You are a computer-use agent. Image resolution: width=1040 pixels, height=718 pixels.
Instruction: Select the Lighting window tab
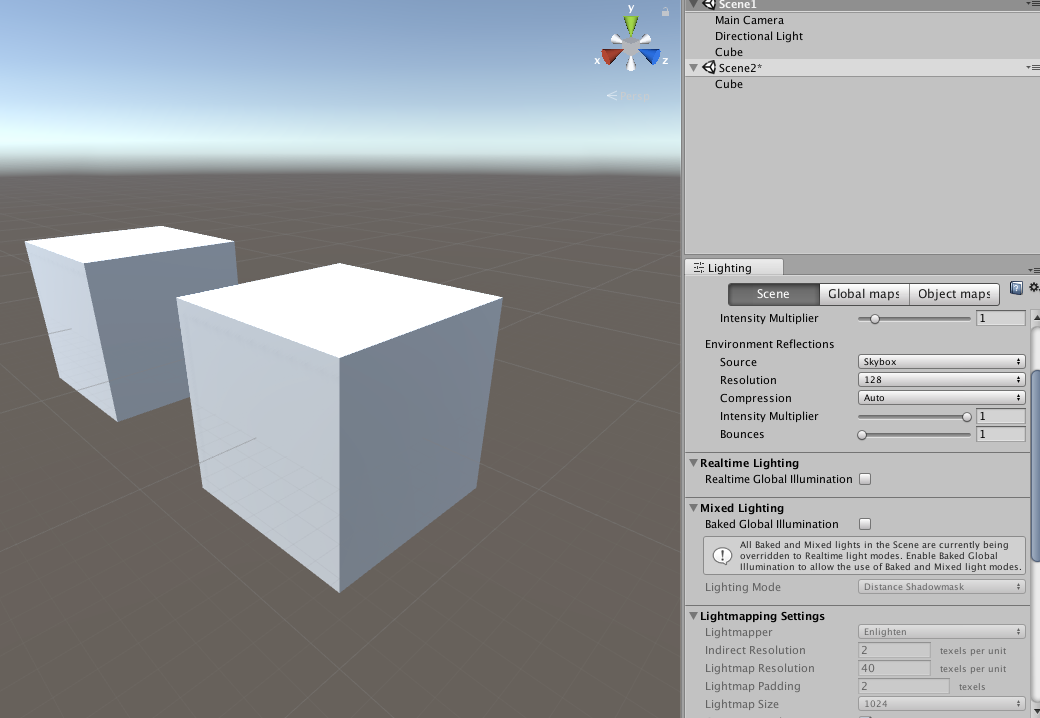[x=734, y=267]
